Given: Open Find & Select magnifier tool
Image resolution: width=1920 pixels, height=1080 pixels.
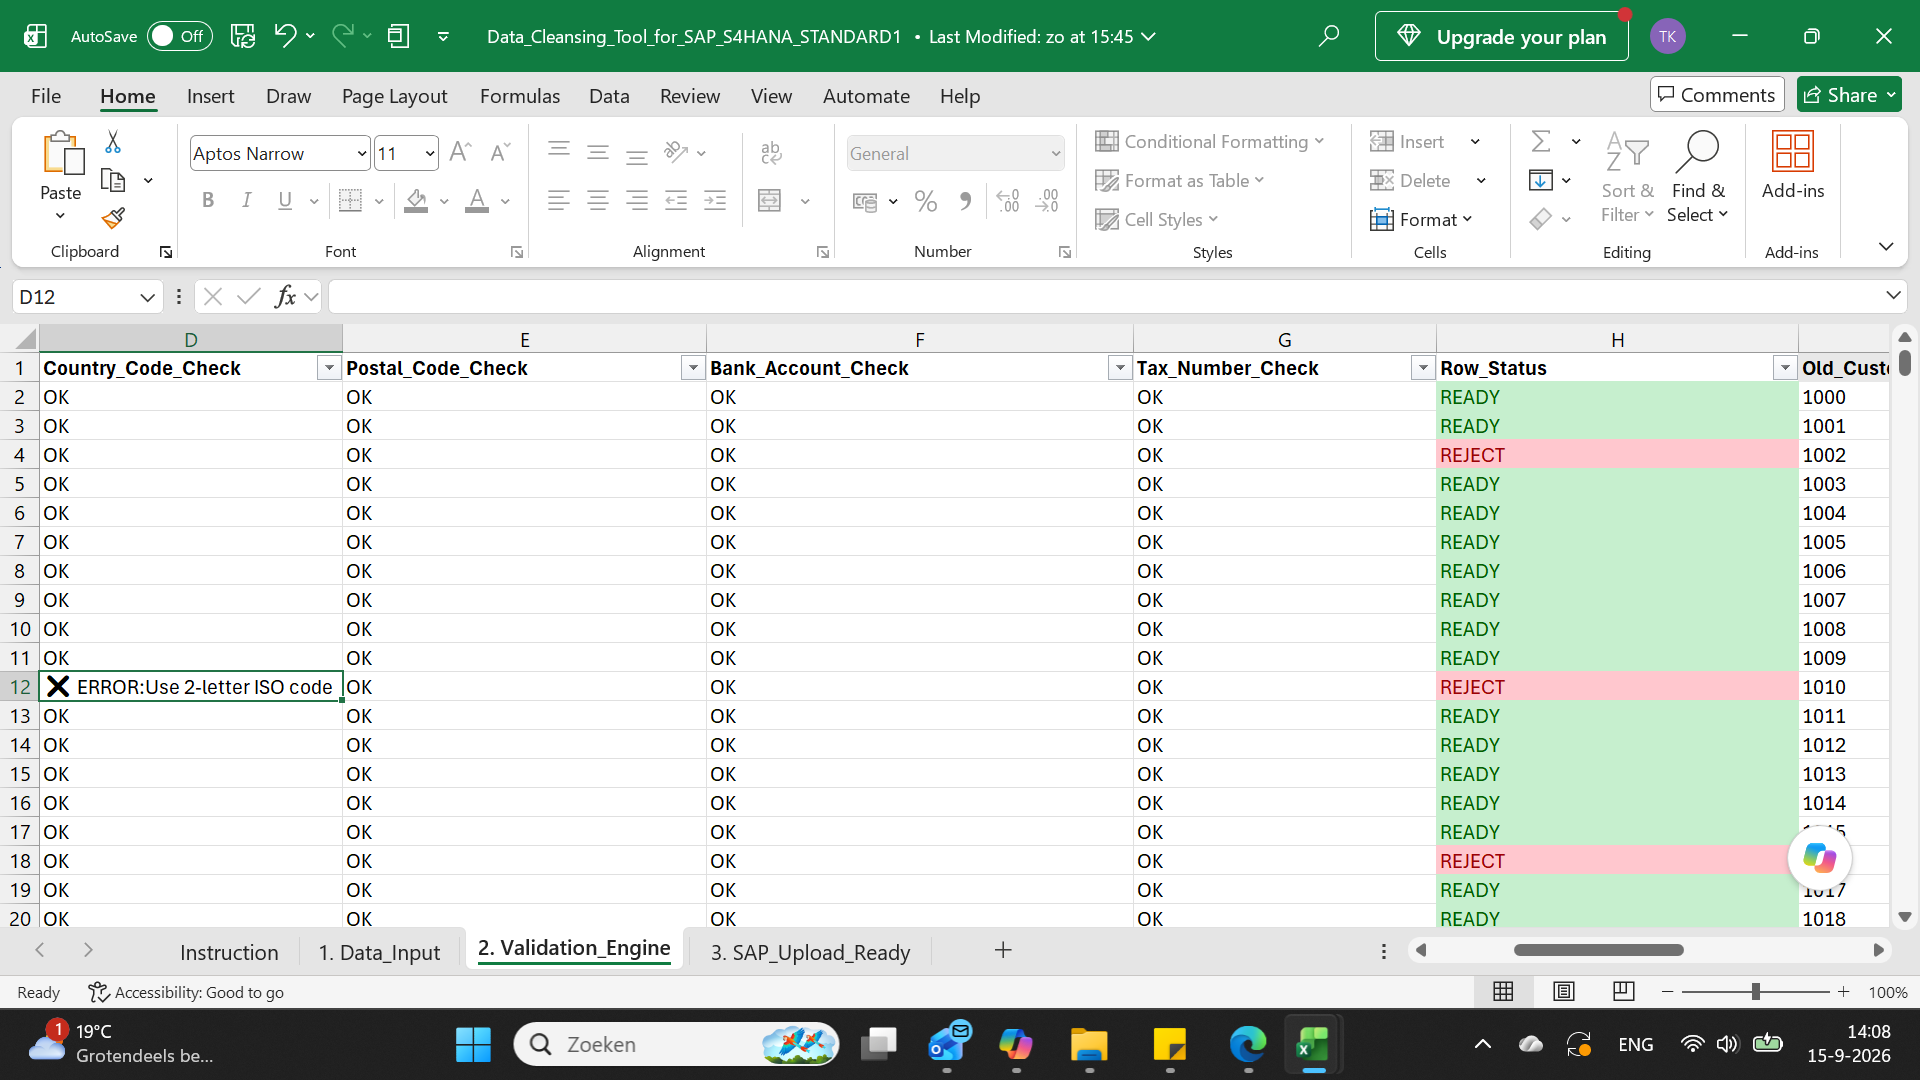Looking at the screenshot, I should coord(1697,178).
